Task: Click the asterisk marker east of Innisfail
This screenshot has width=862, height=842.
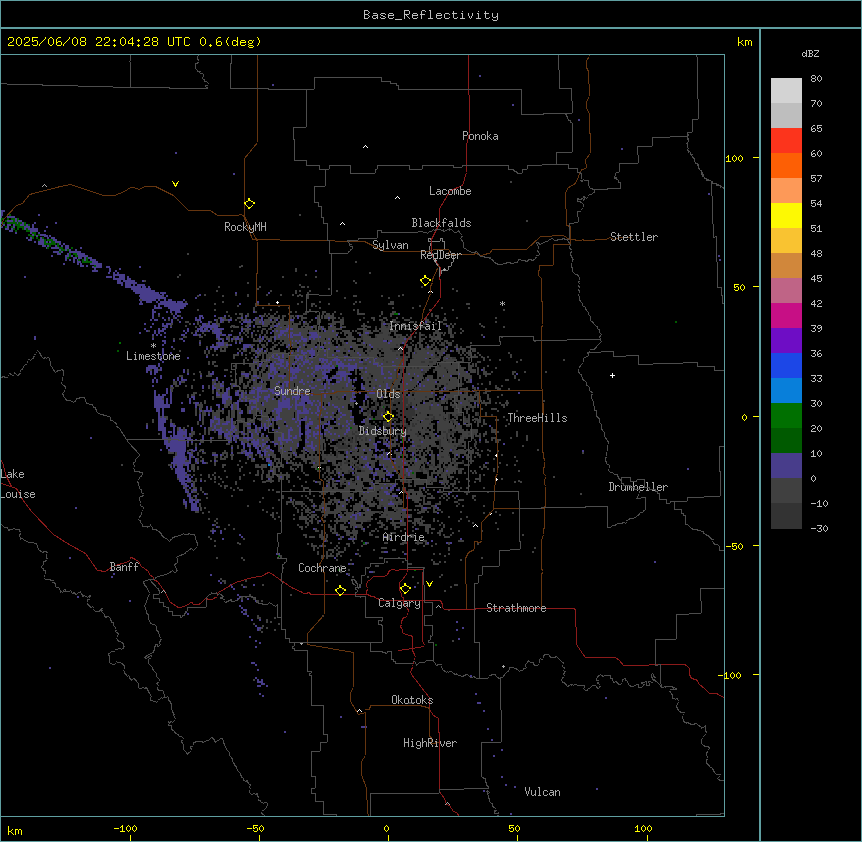Action: click(502, 304)
